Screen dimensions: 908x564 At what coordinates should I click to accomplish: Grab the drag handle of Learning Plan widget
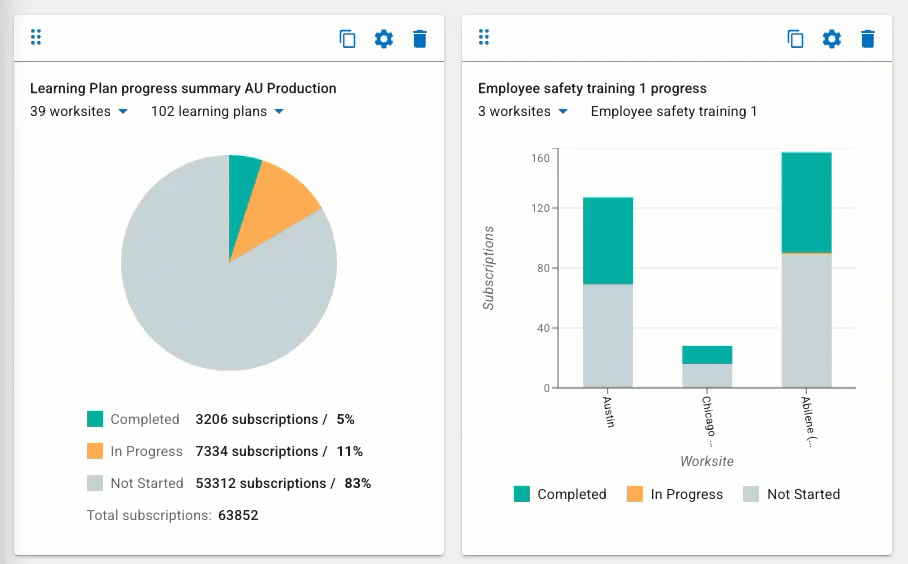coord(36,37)
